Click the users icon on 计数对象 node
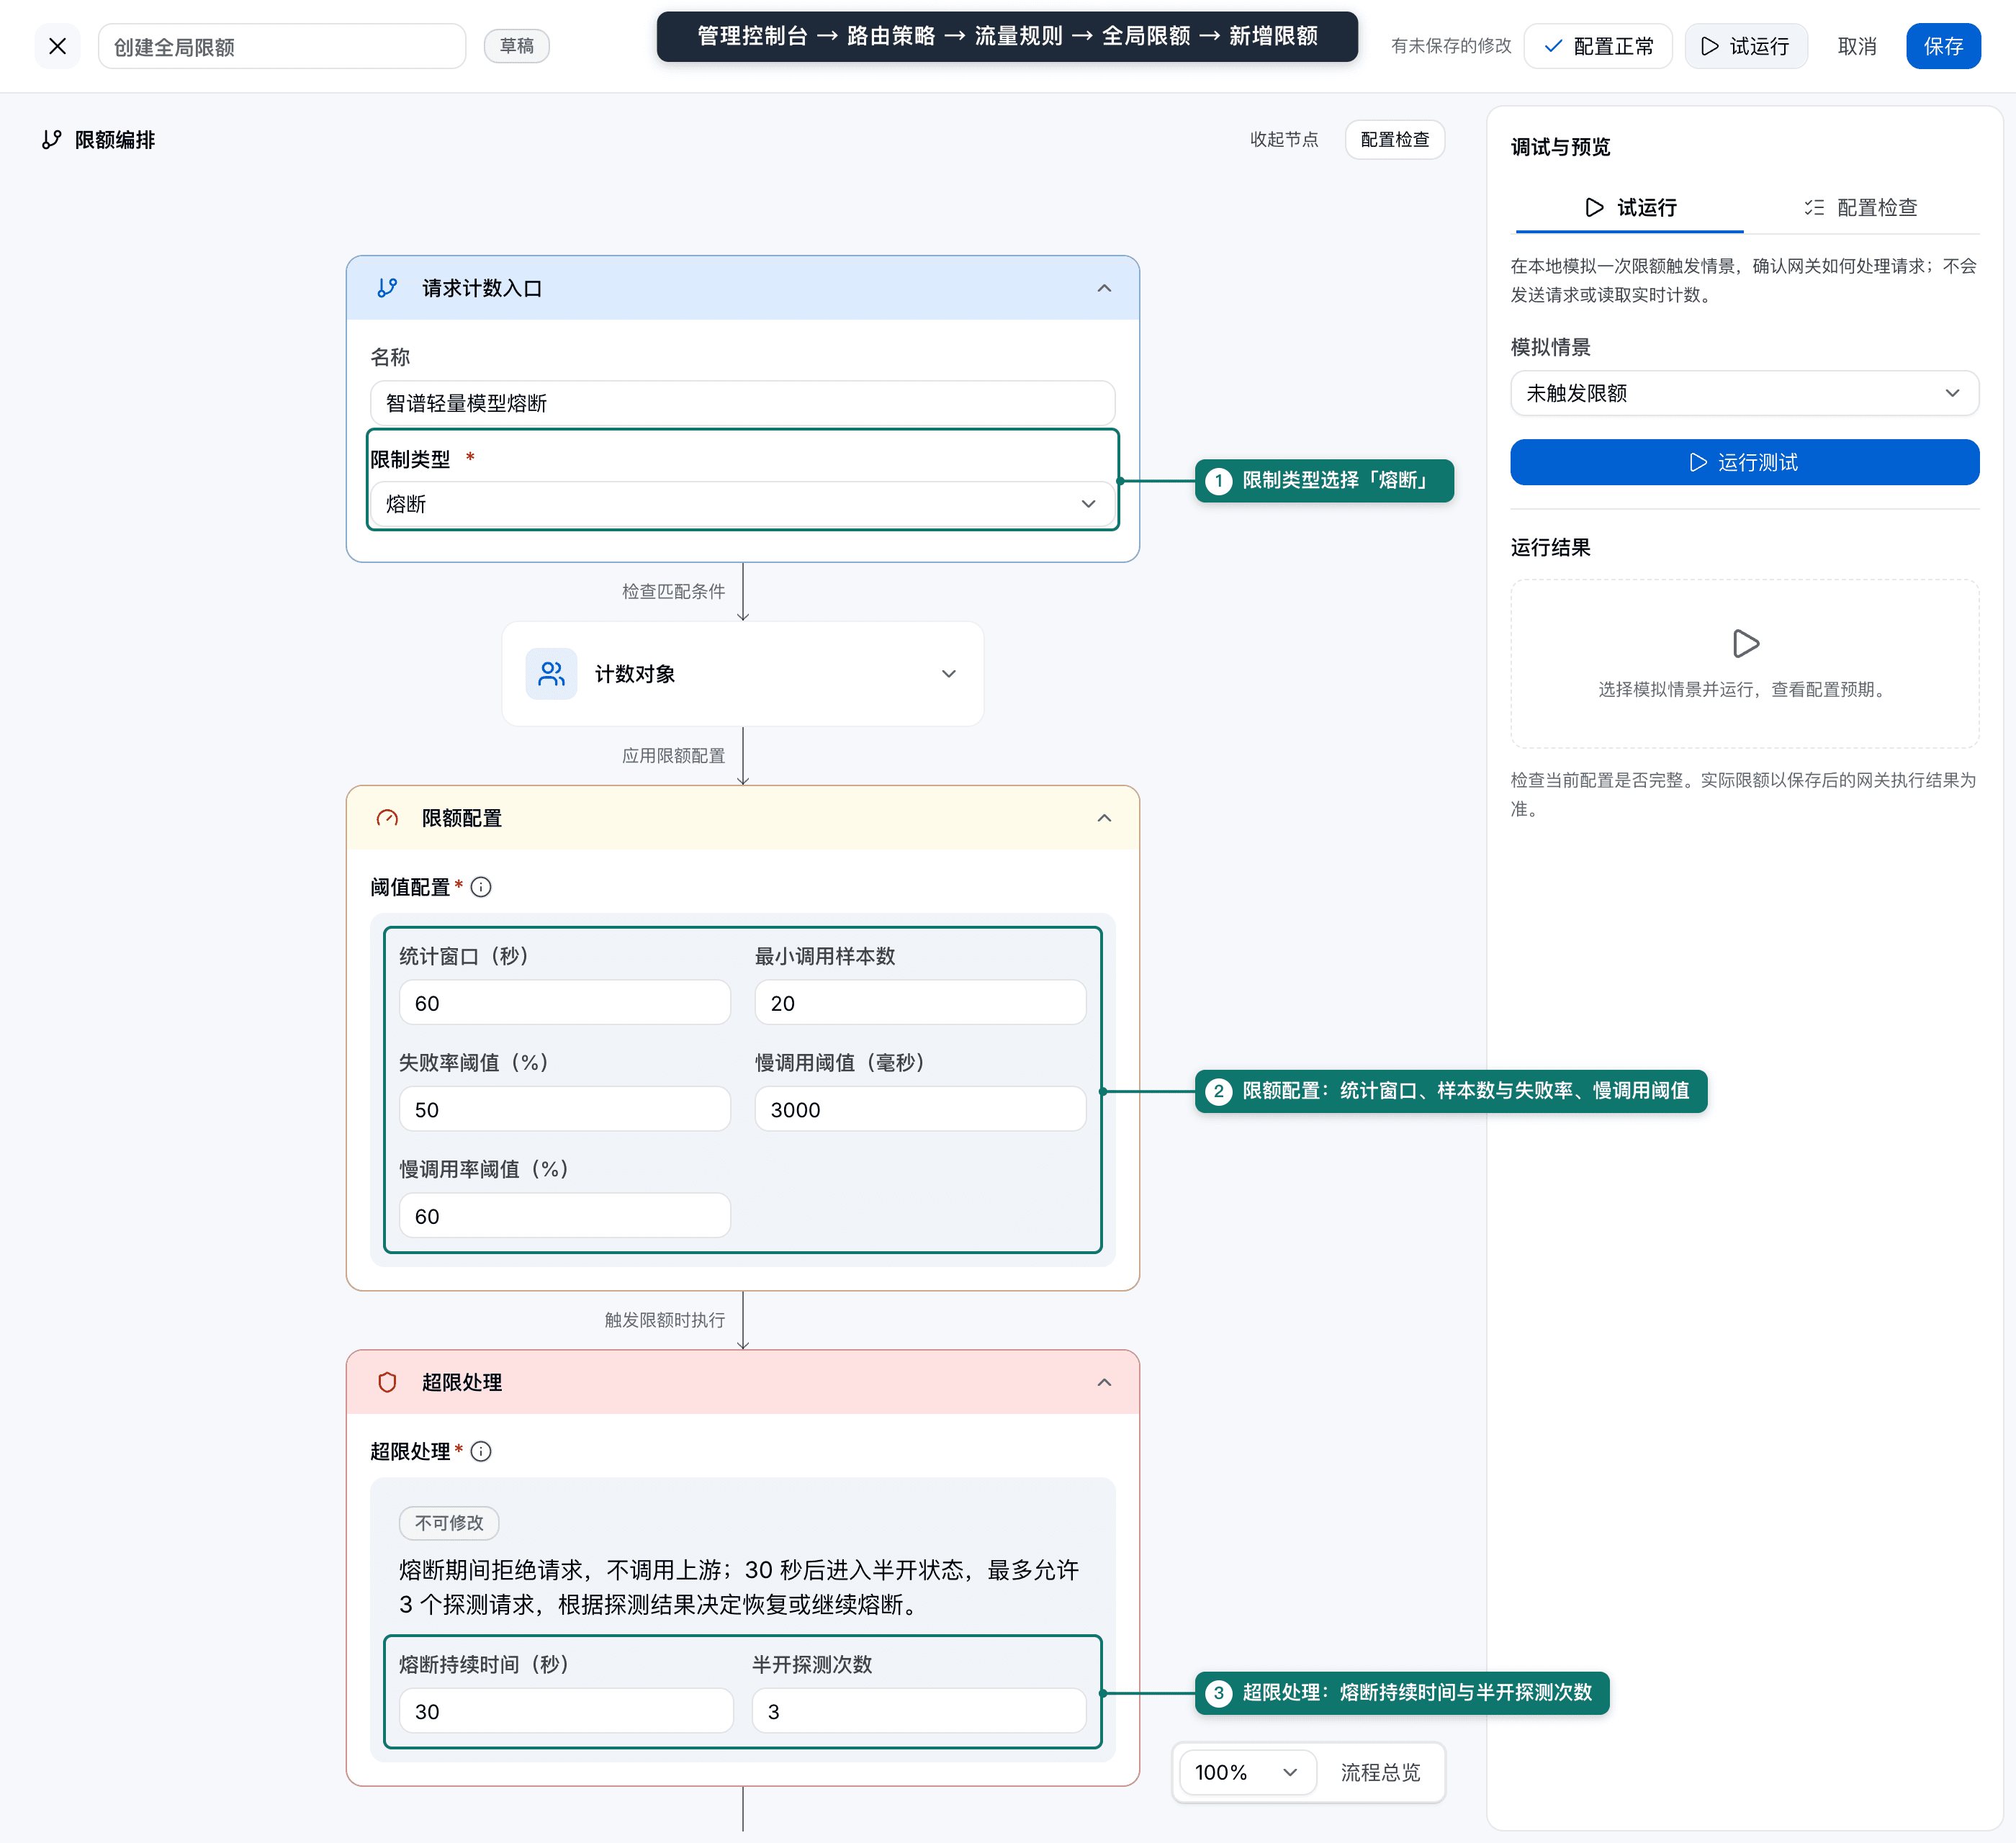2016x1843 pixels. click(551, 674)
